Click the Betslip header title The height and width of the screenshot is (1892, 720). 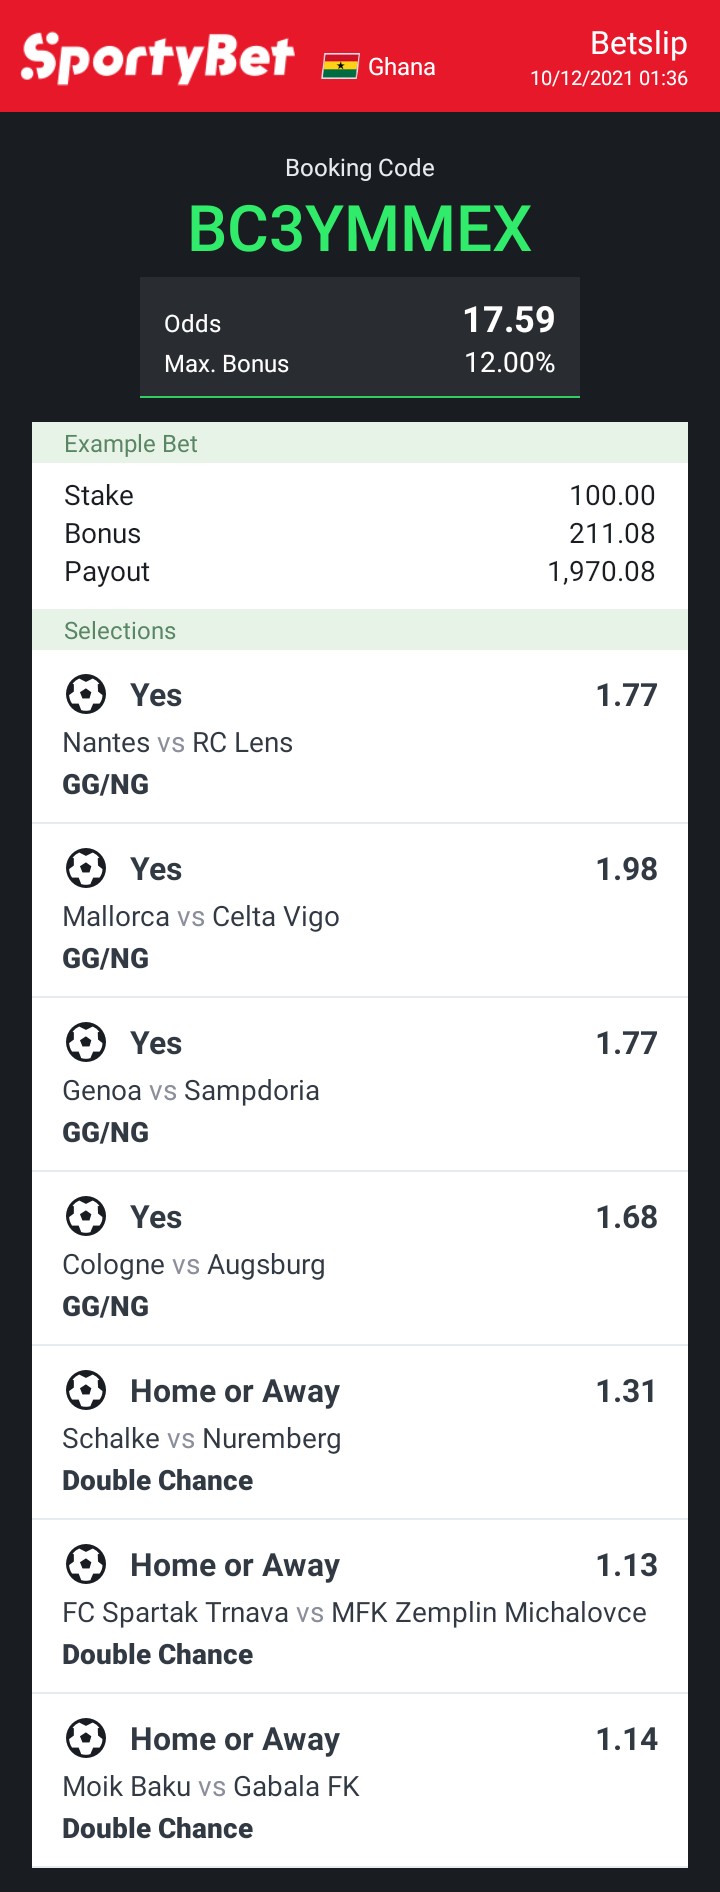[x=638, y=43]
